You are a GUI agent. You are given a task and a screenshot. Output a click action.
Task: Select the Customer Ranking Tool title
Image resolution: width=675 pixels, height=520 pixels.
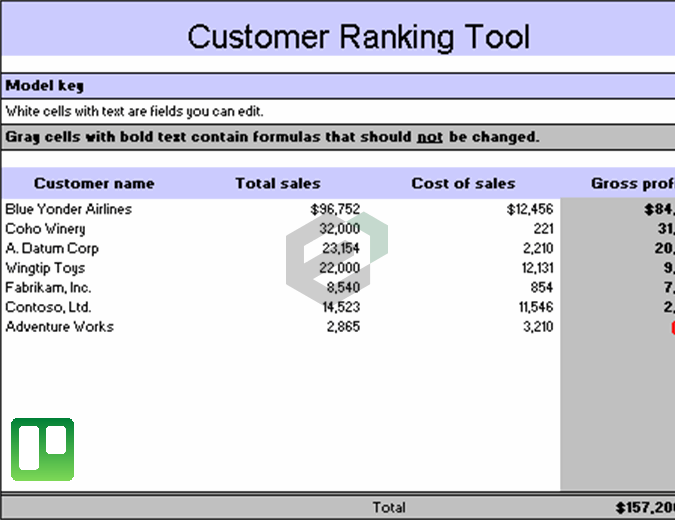(359, 37)
